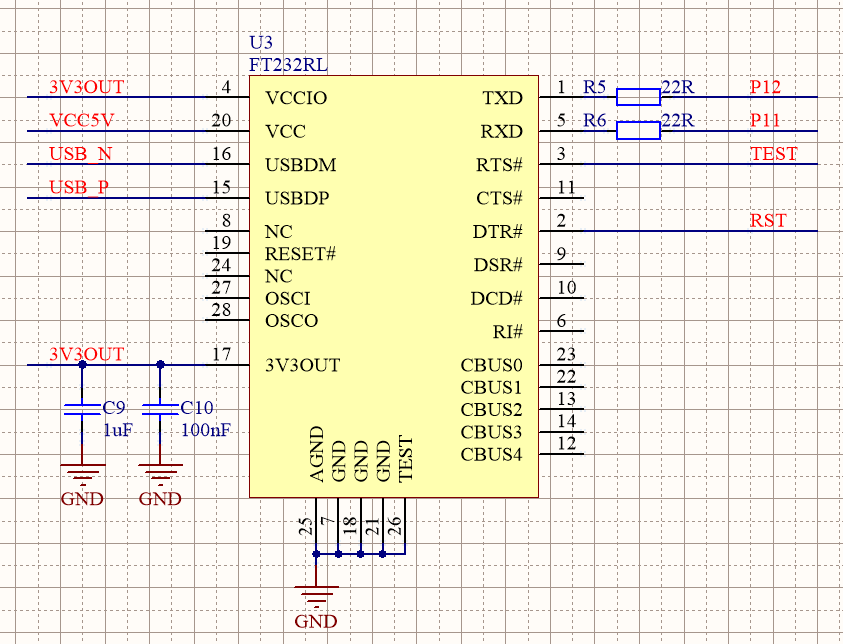Viewport: 843px width, 644px height.
Task: Select the 100nF capacitor value
Action: pyautogui.click(x=206, y=430)
